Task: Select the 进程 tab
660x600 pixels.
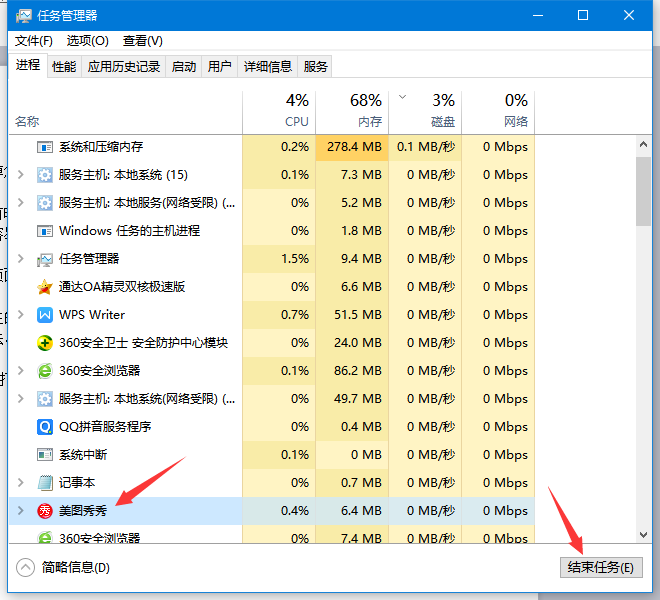Action: pyautogui.click(x=28, y=65)
